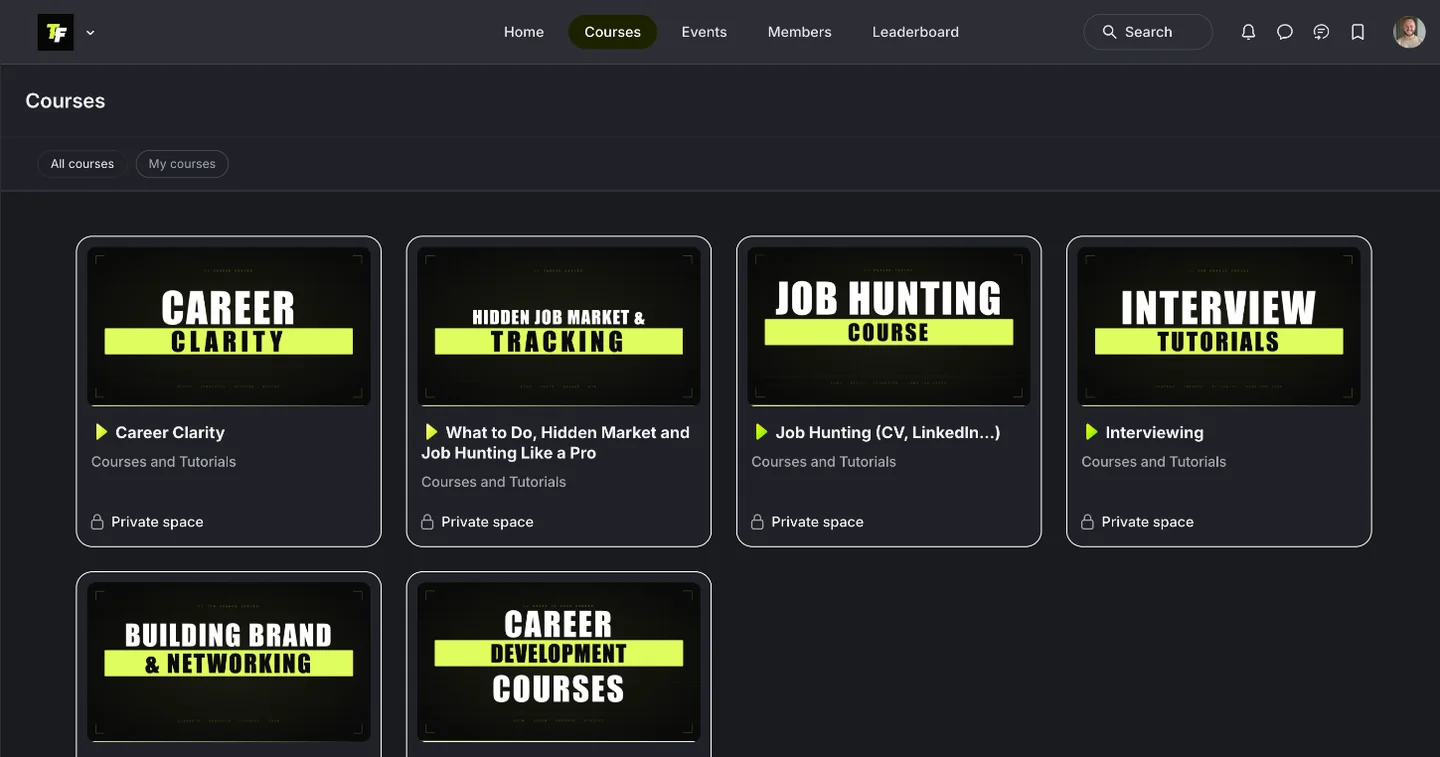Open the notifications bell
Screen dimensions: 1440x757
[x=1248, y=32]
